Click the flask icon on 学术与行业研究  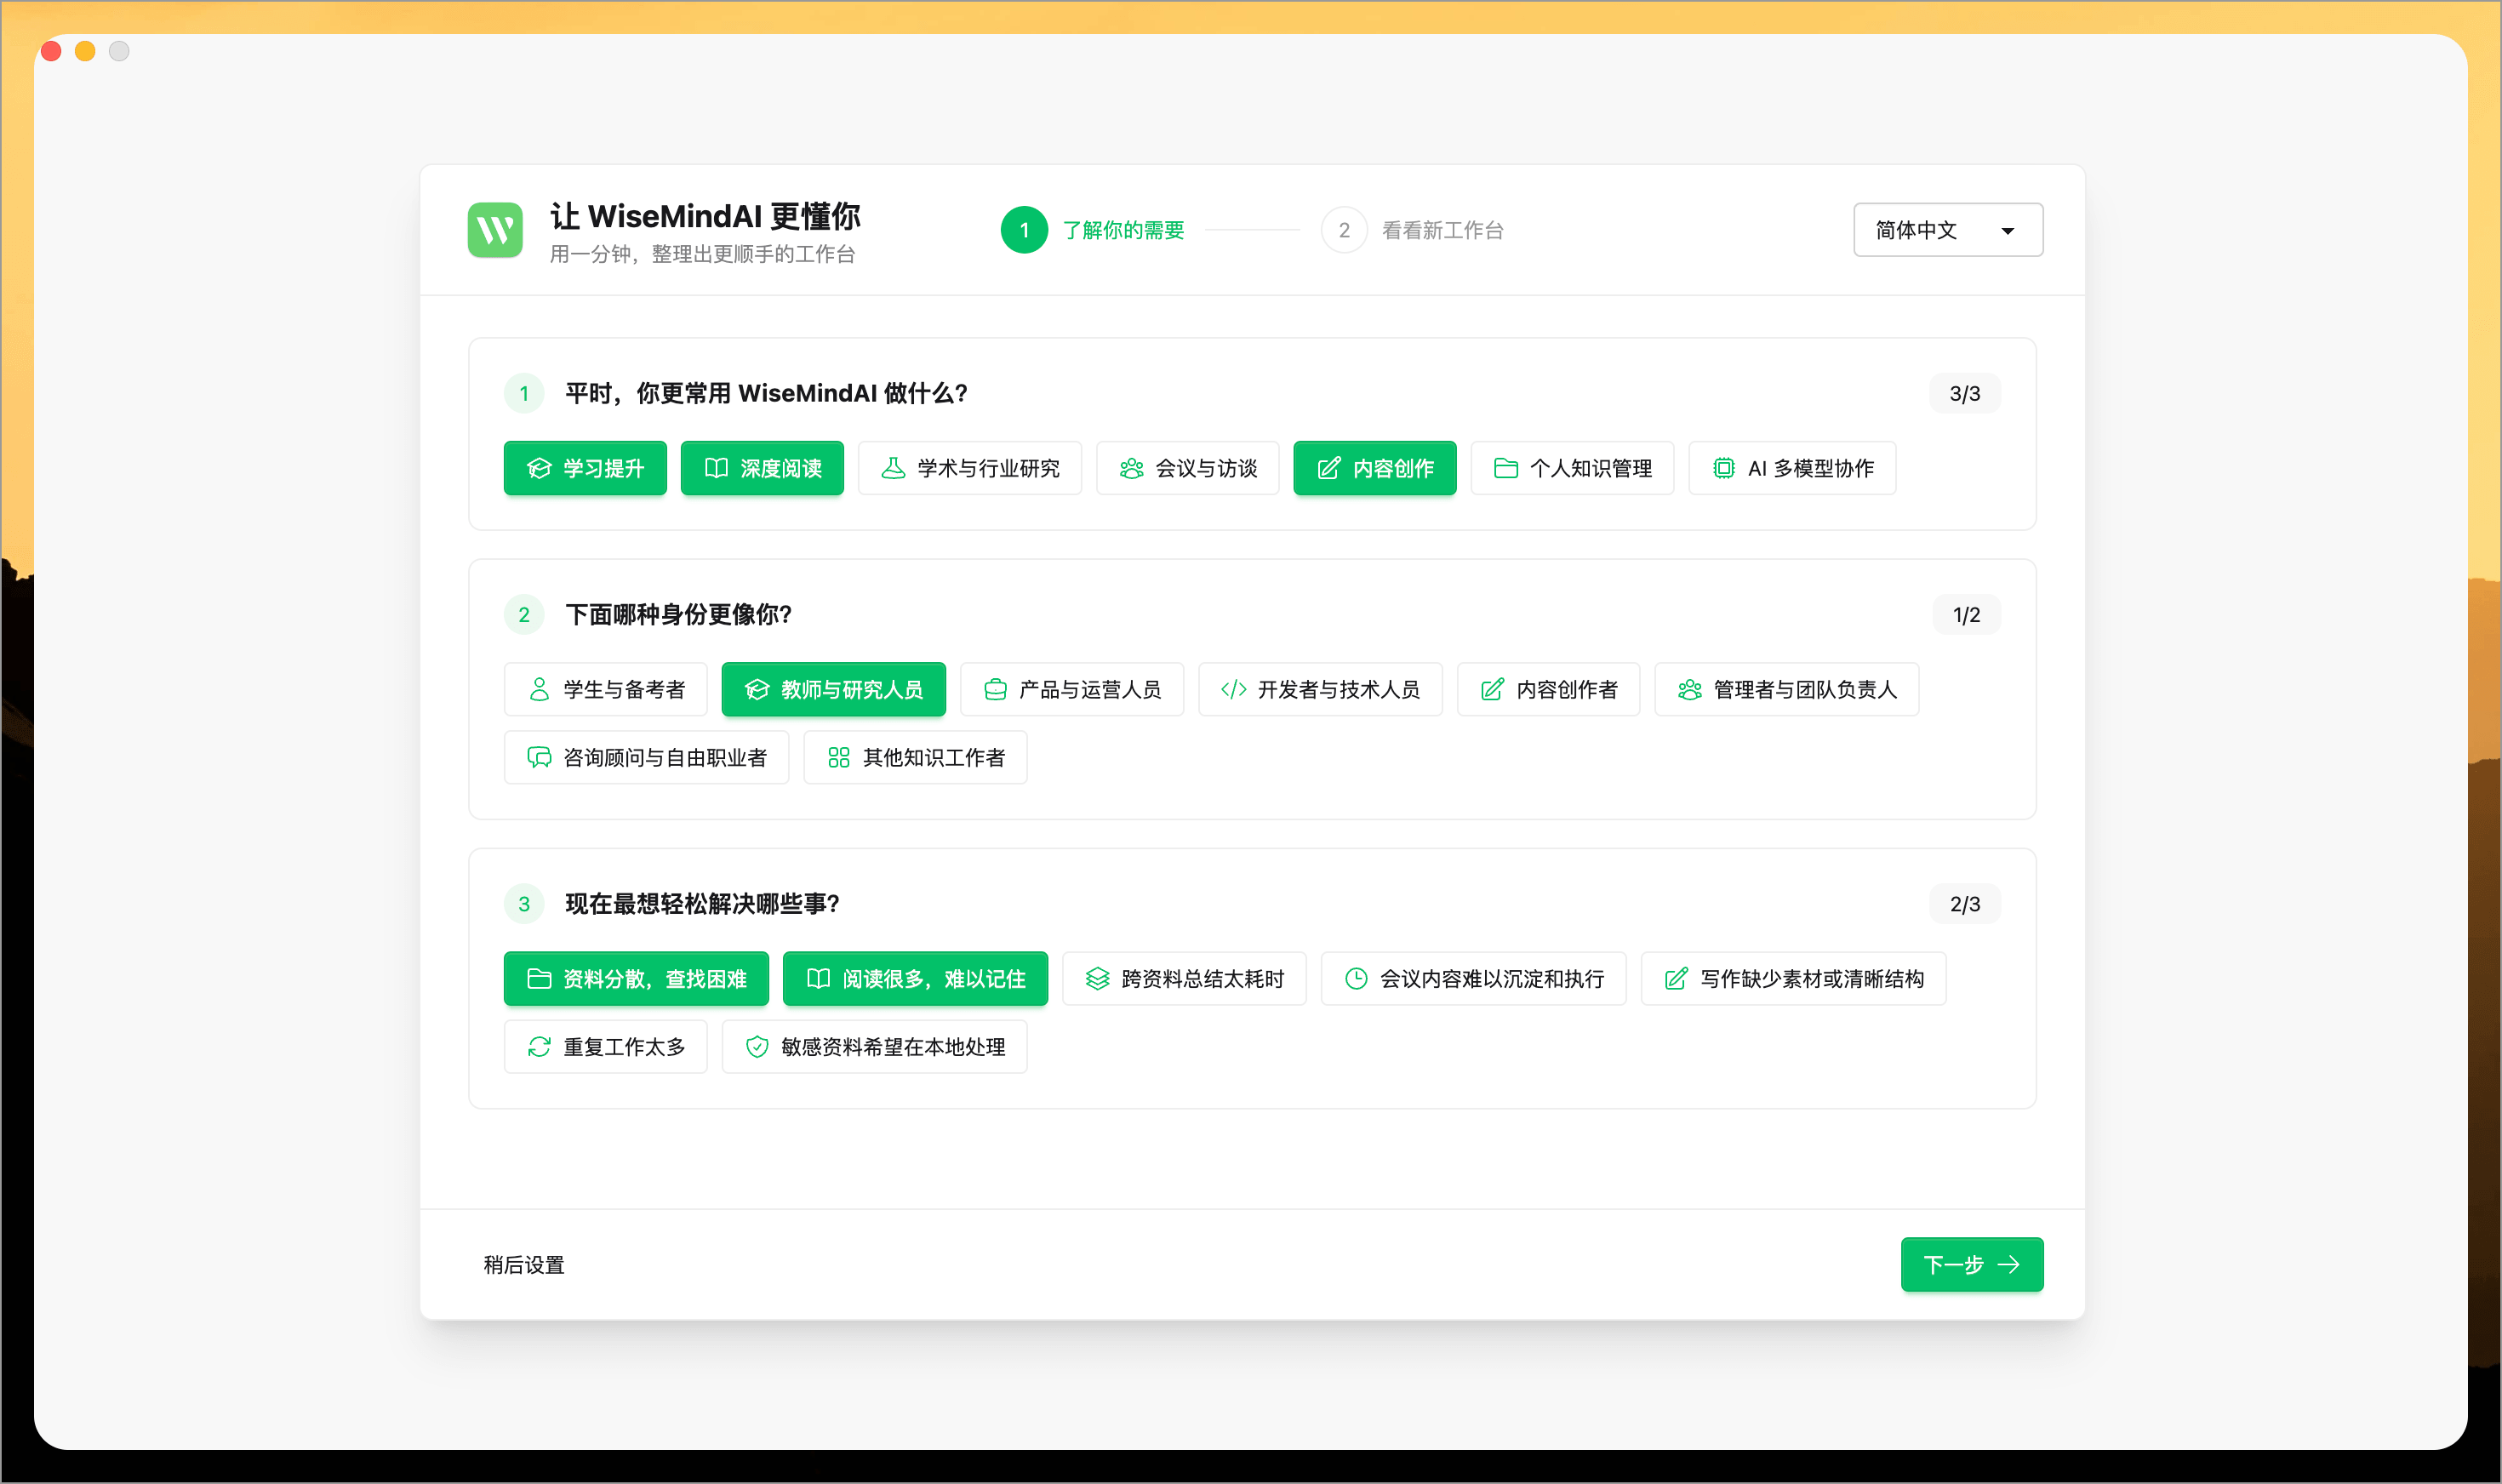click(893, 468)
